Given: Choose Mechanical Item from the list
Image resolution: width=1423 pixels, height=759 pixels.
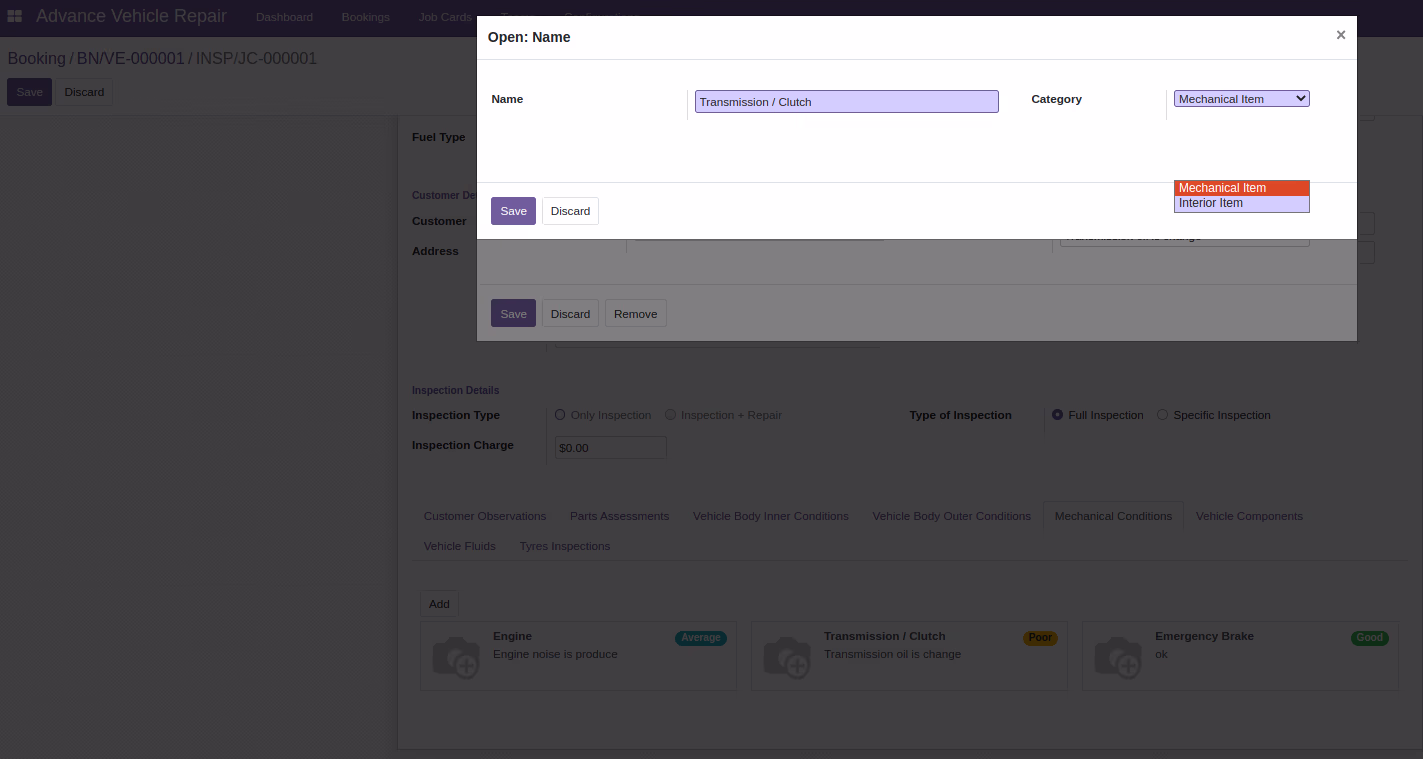Looking at the screenshot, I should (x=1241, y=188).
